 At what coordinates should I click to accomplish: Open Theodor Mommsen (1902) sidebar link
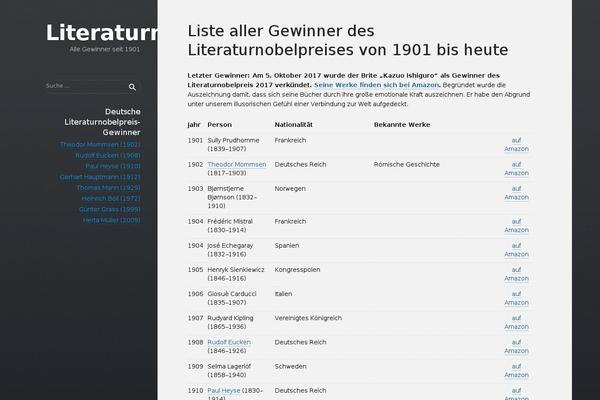100,145
